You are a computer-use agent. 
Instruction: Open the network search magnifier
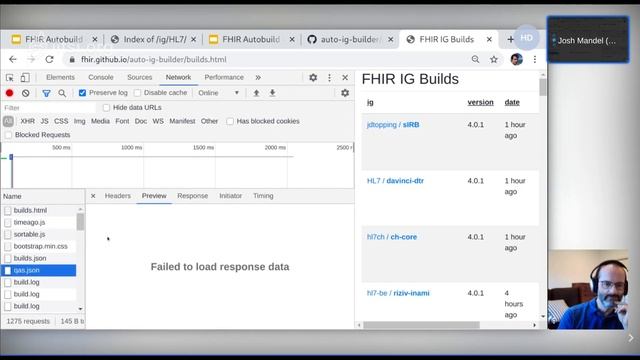[62, 93]
